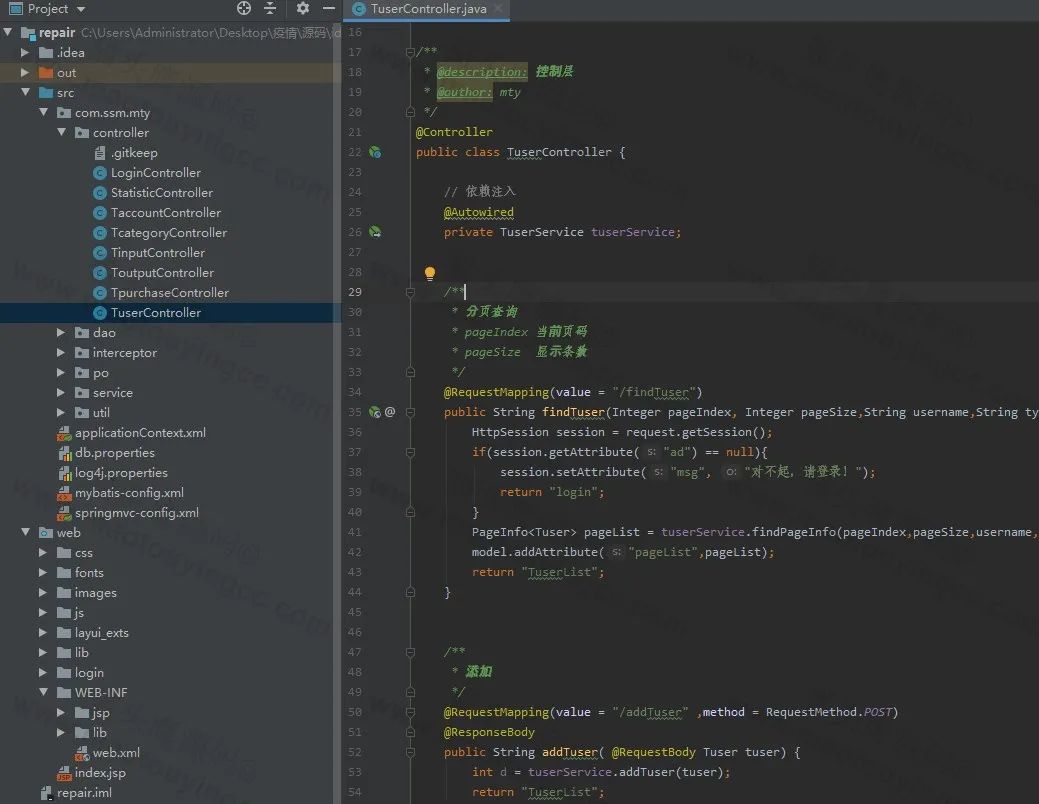Select the fonts folder
This screenshot has width=1039, height=804.
[89, 572]
